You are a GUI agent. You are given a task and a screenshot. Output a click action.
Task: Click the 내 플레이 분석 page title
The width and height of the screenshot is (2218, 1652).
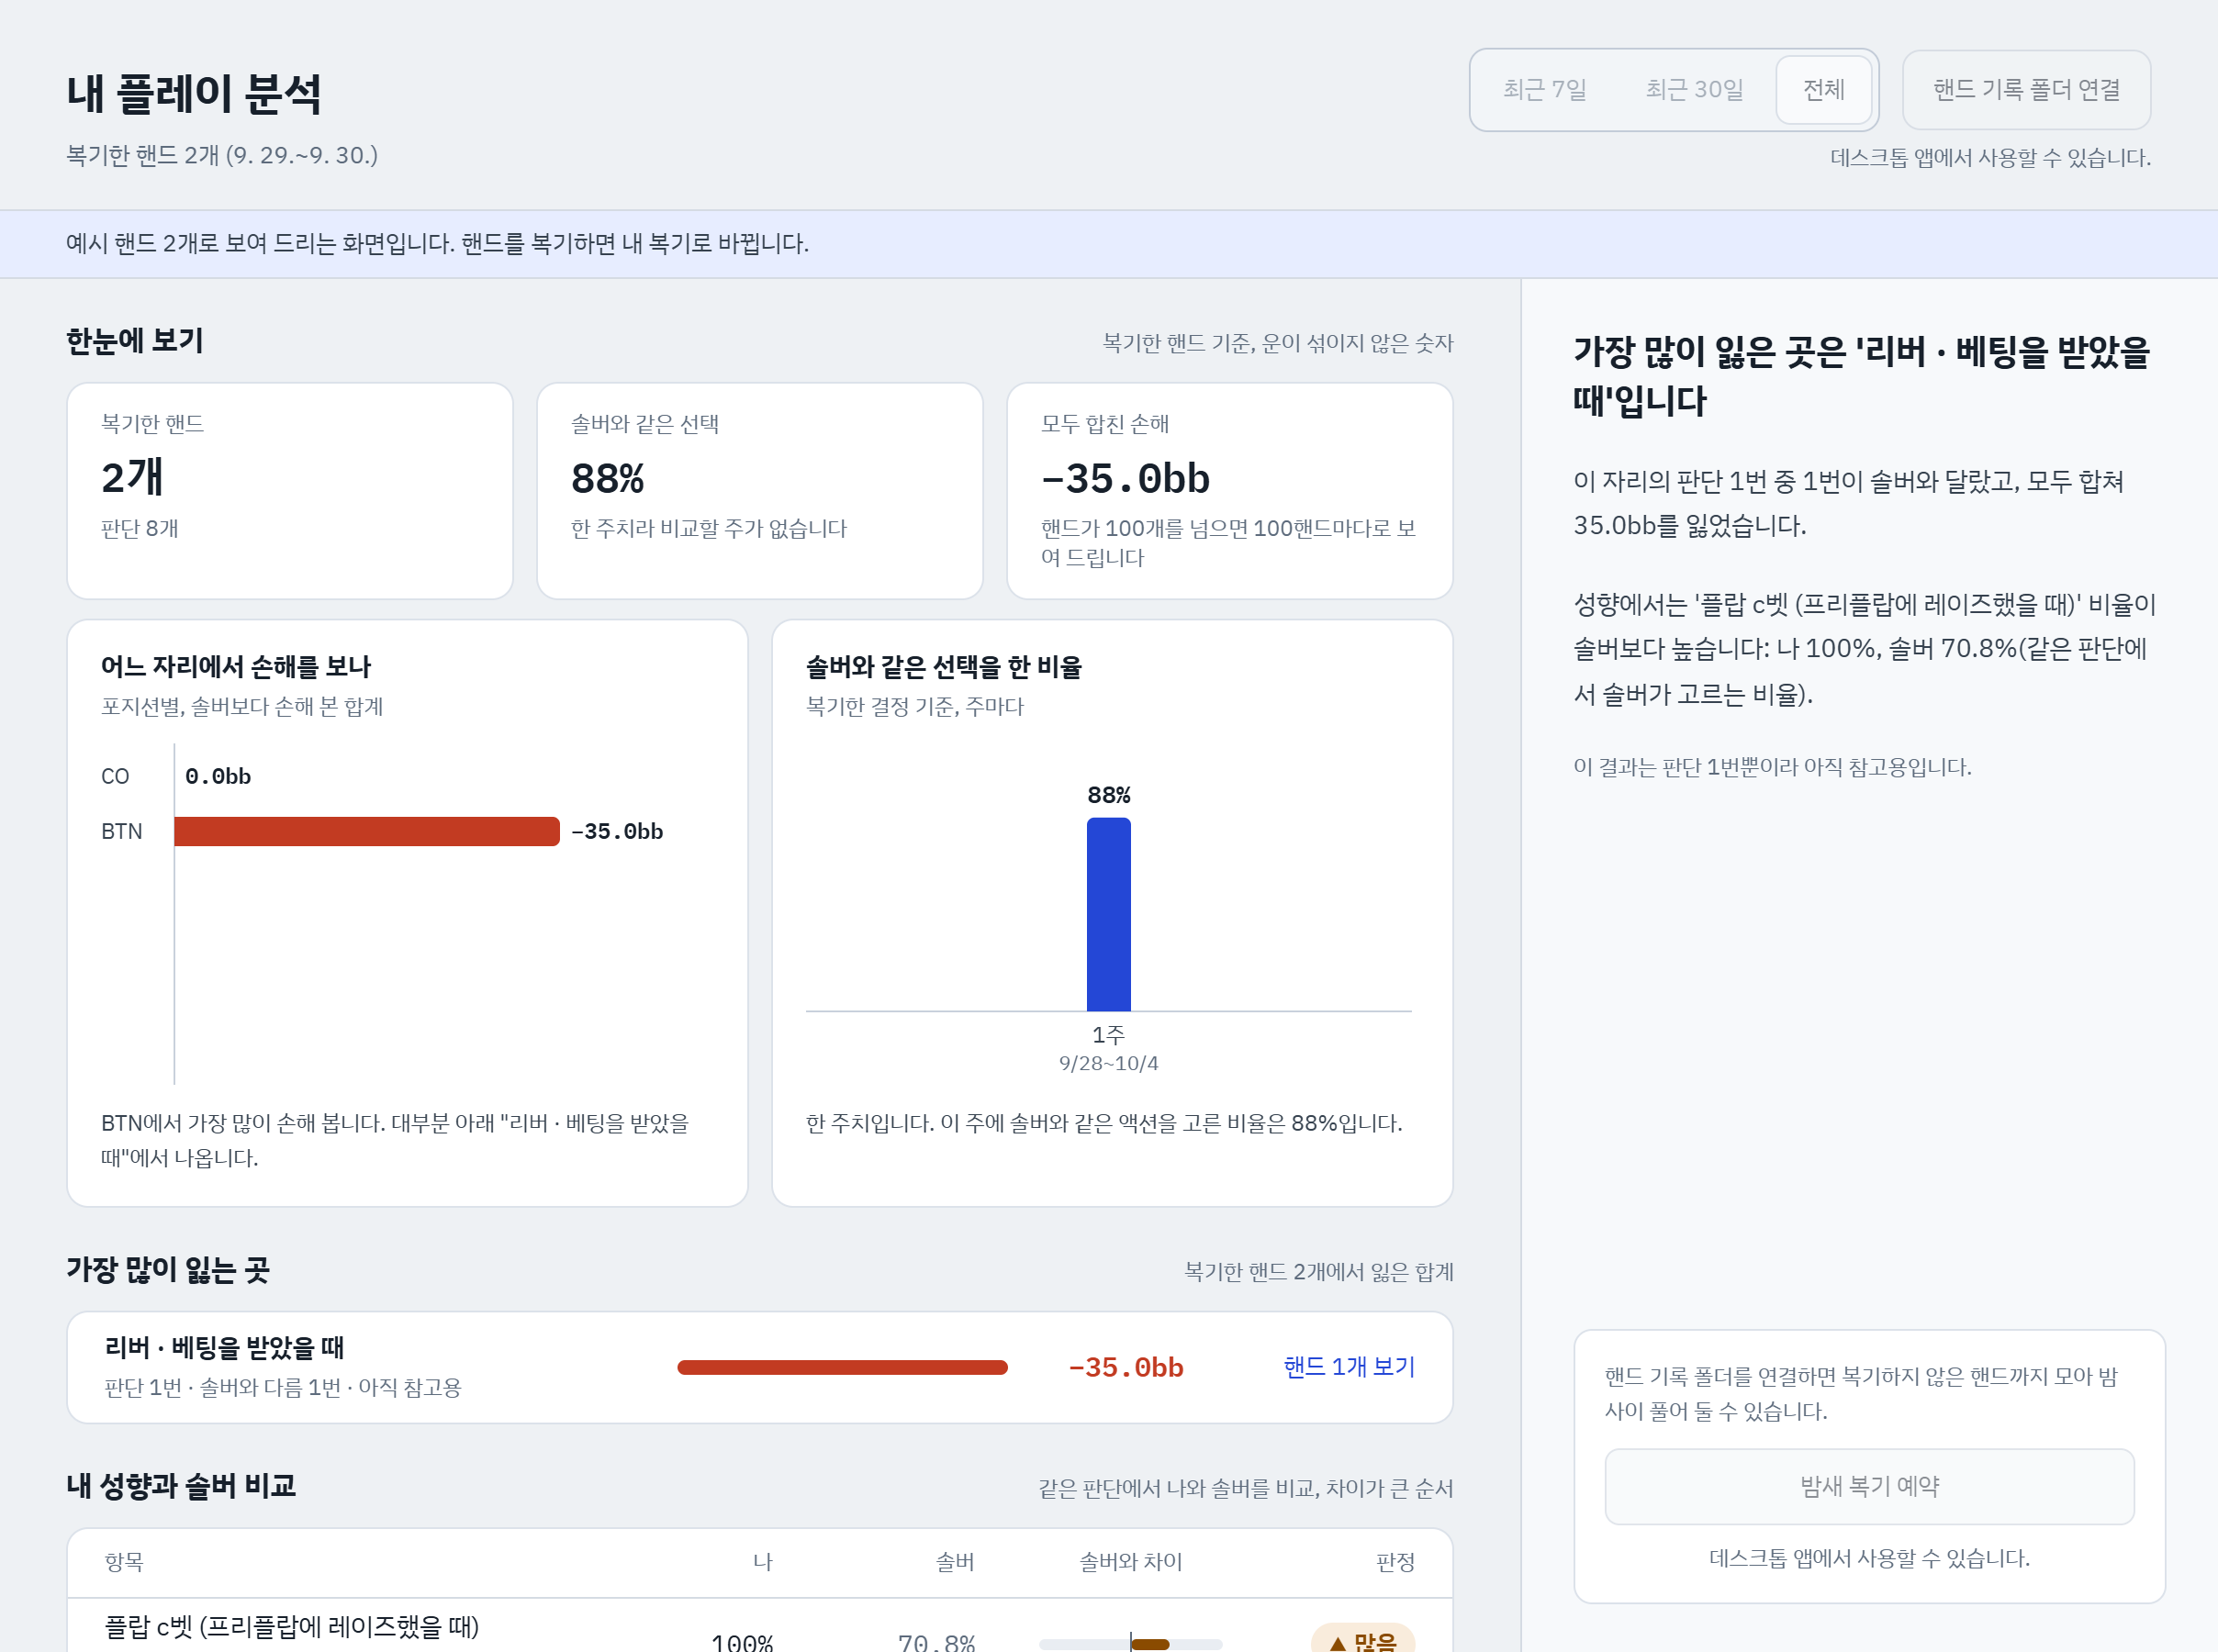194,93
